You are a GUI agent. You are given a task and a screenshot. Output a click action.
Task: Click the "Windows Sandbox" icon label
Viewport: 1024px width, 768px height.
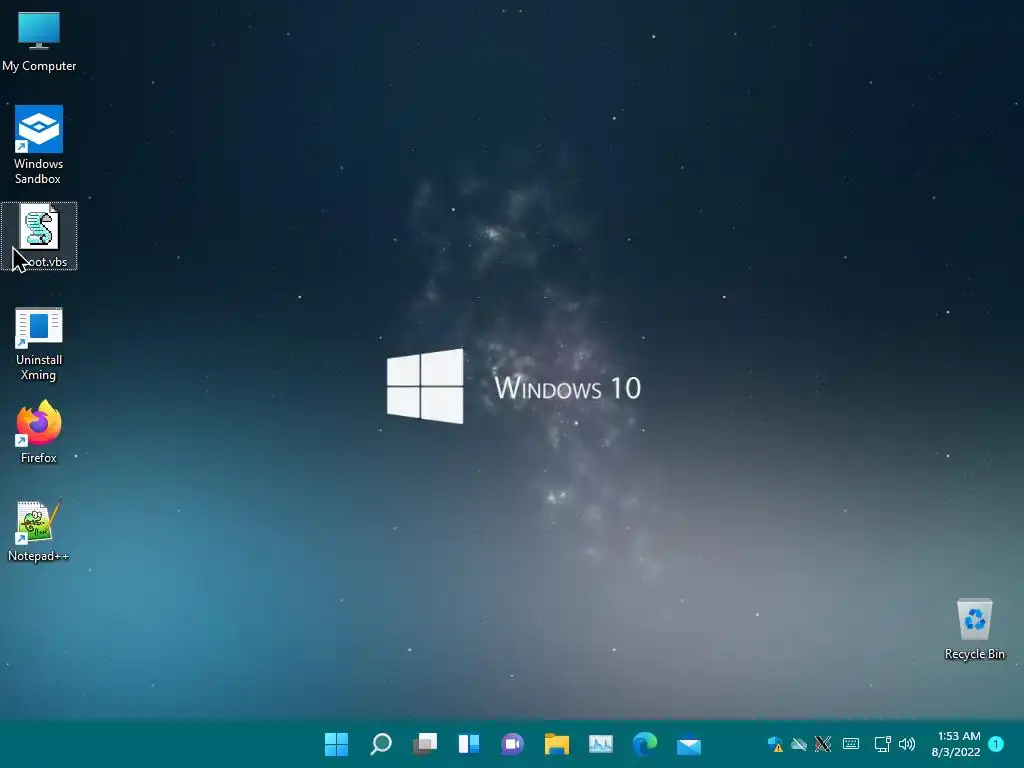(39, 171)
